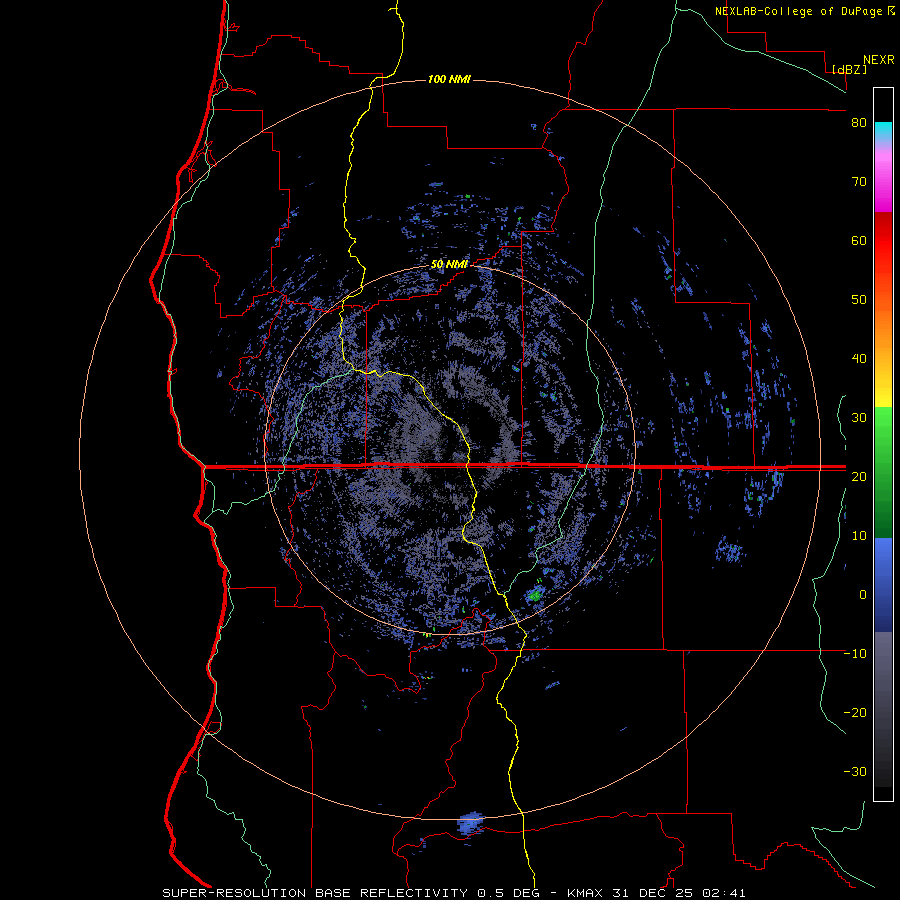Viewport: 900px width, 900px height.
Task: Click the 60 value on the dBZ scale
Action: coord(859,240)
